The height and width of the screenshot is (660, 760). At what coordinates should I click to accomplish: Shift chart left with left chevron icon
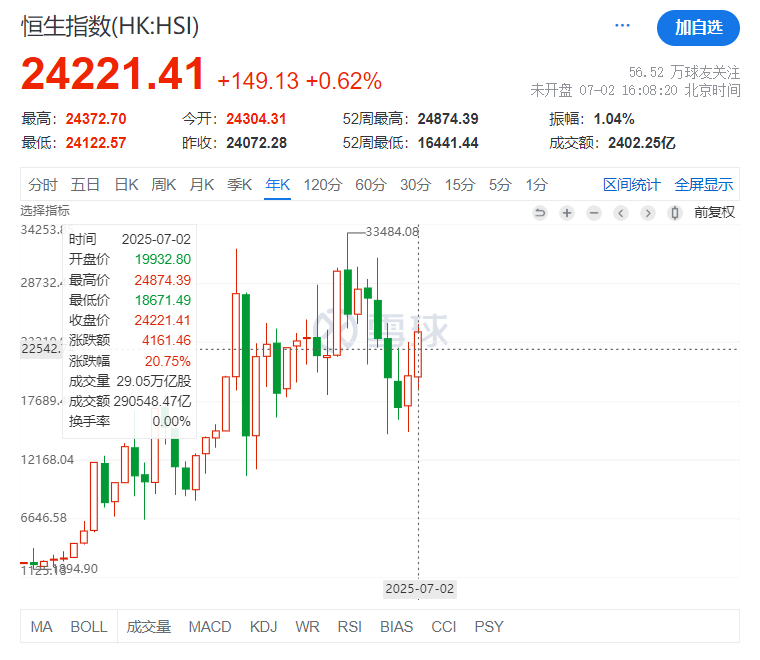pos(621,213)
